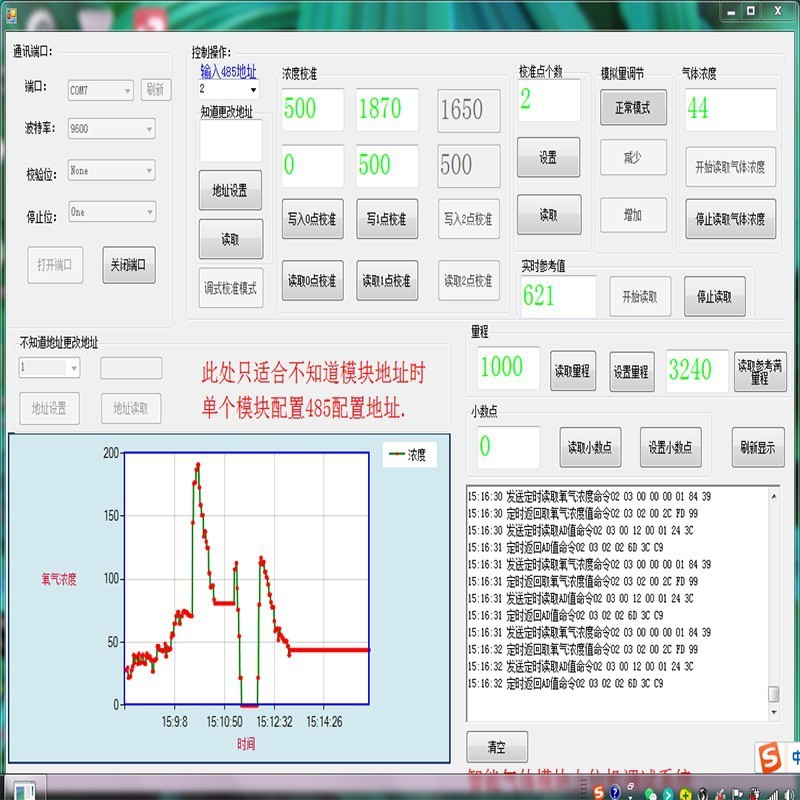Click the app icon in the title bar

[11, 10]
